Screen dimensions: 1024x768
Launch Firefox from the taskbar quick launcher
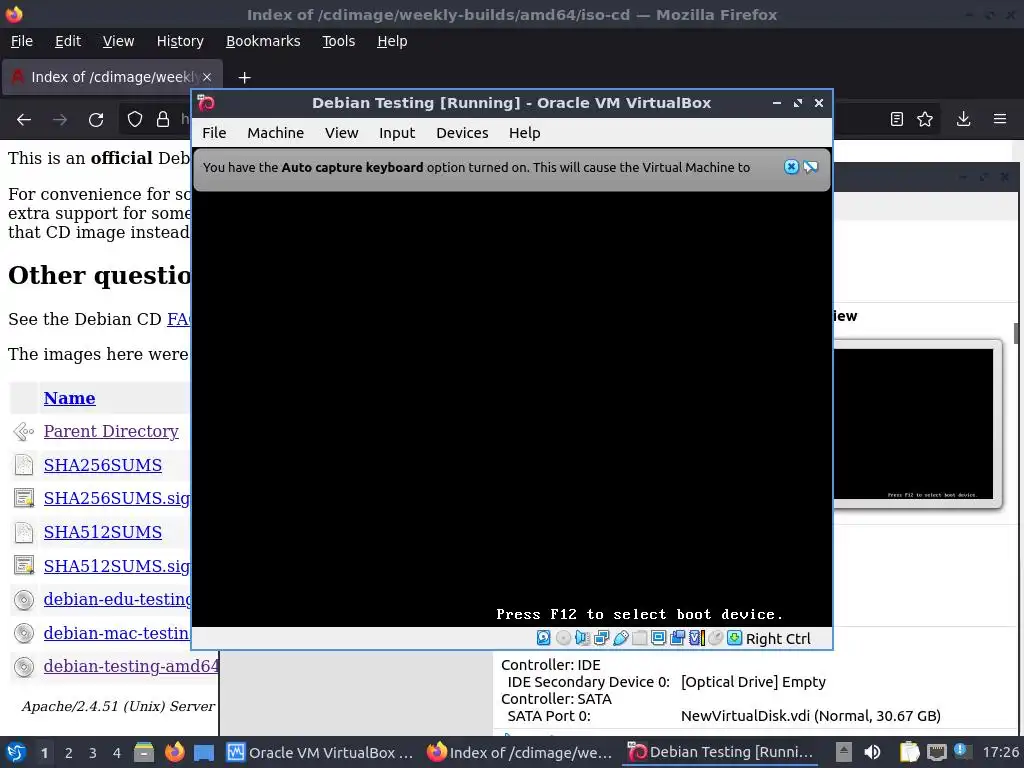click(174, 752)
